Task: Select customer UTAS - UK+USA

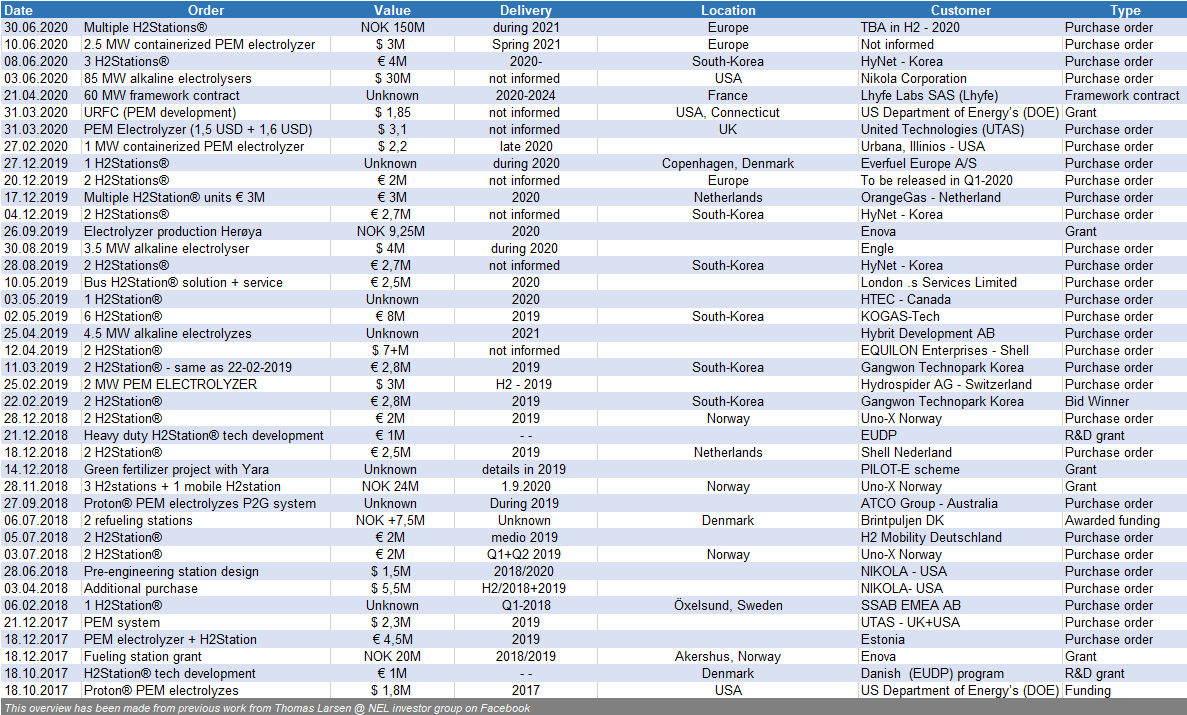Action: [x=910, y=623]
